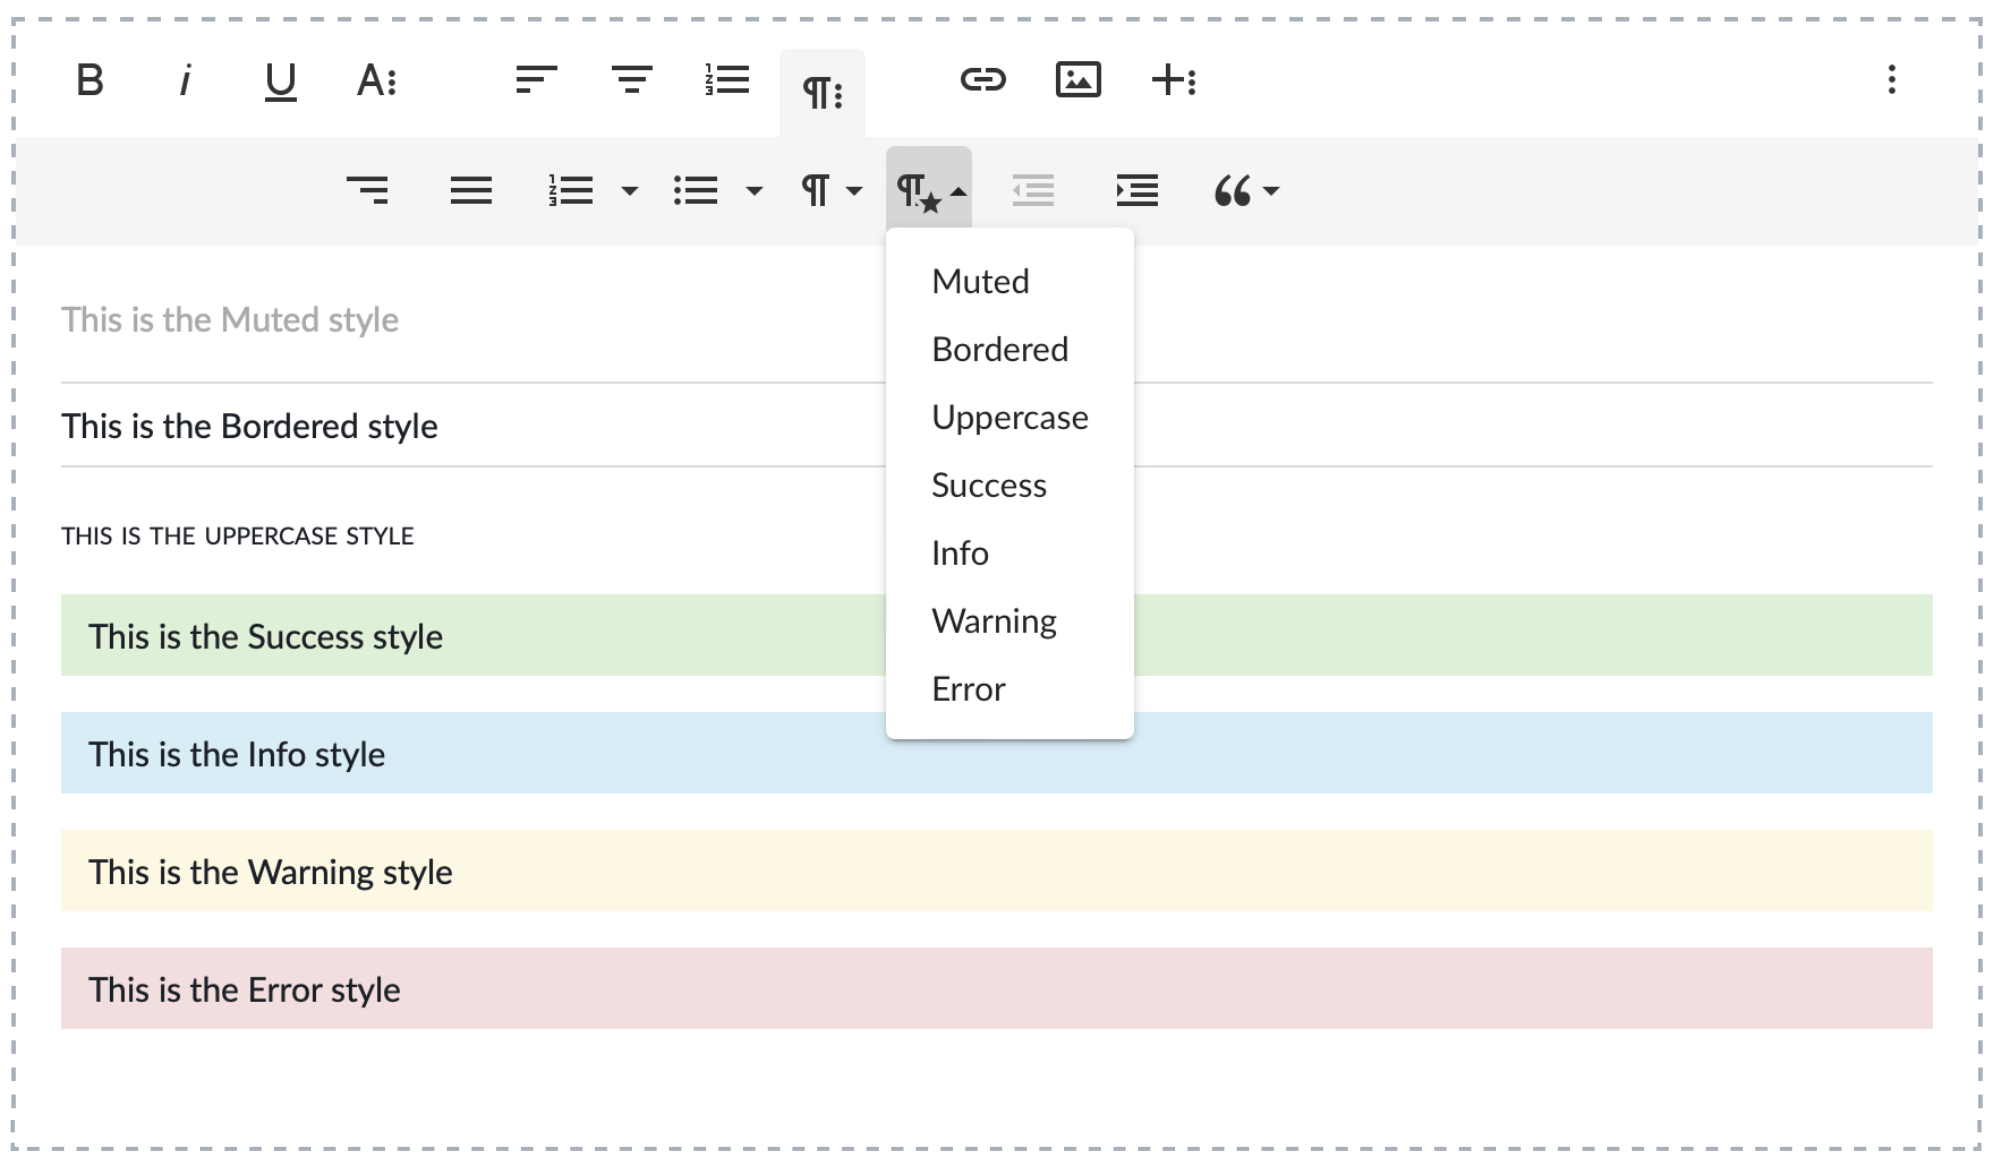The image size is (2000, 1166).
Task: Open the vertical three-dot more menu
Action: [x=1891, y=80]
